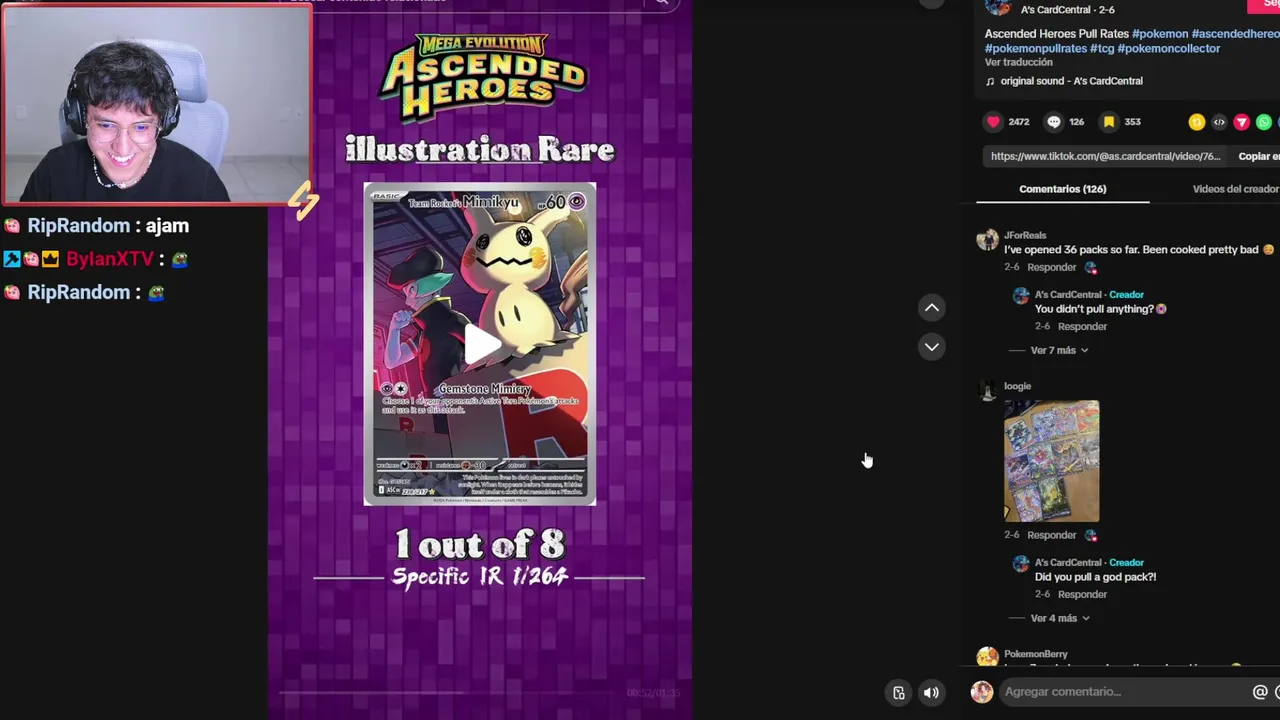Open original sound - A's CardCentral link
This screenshot has width=1280, height=720.
point(1071,81)
